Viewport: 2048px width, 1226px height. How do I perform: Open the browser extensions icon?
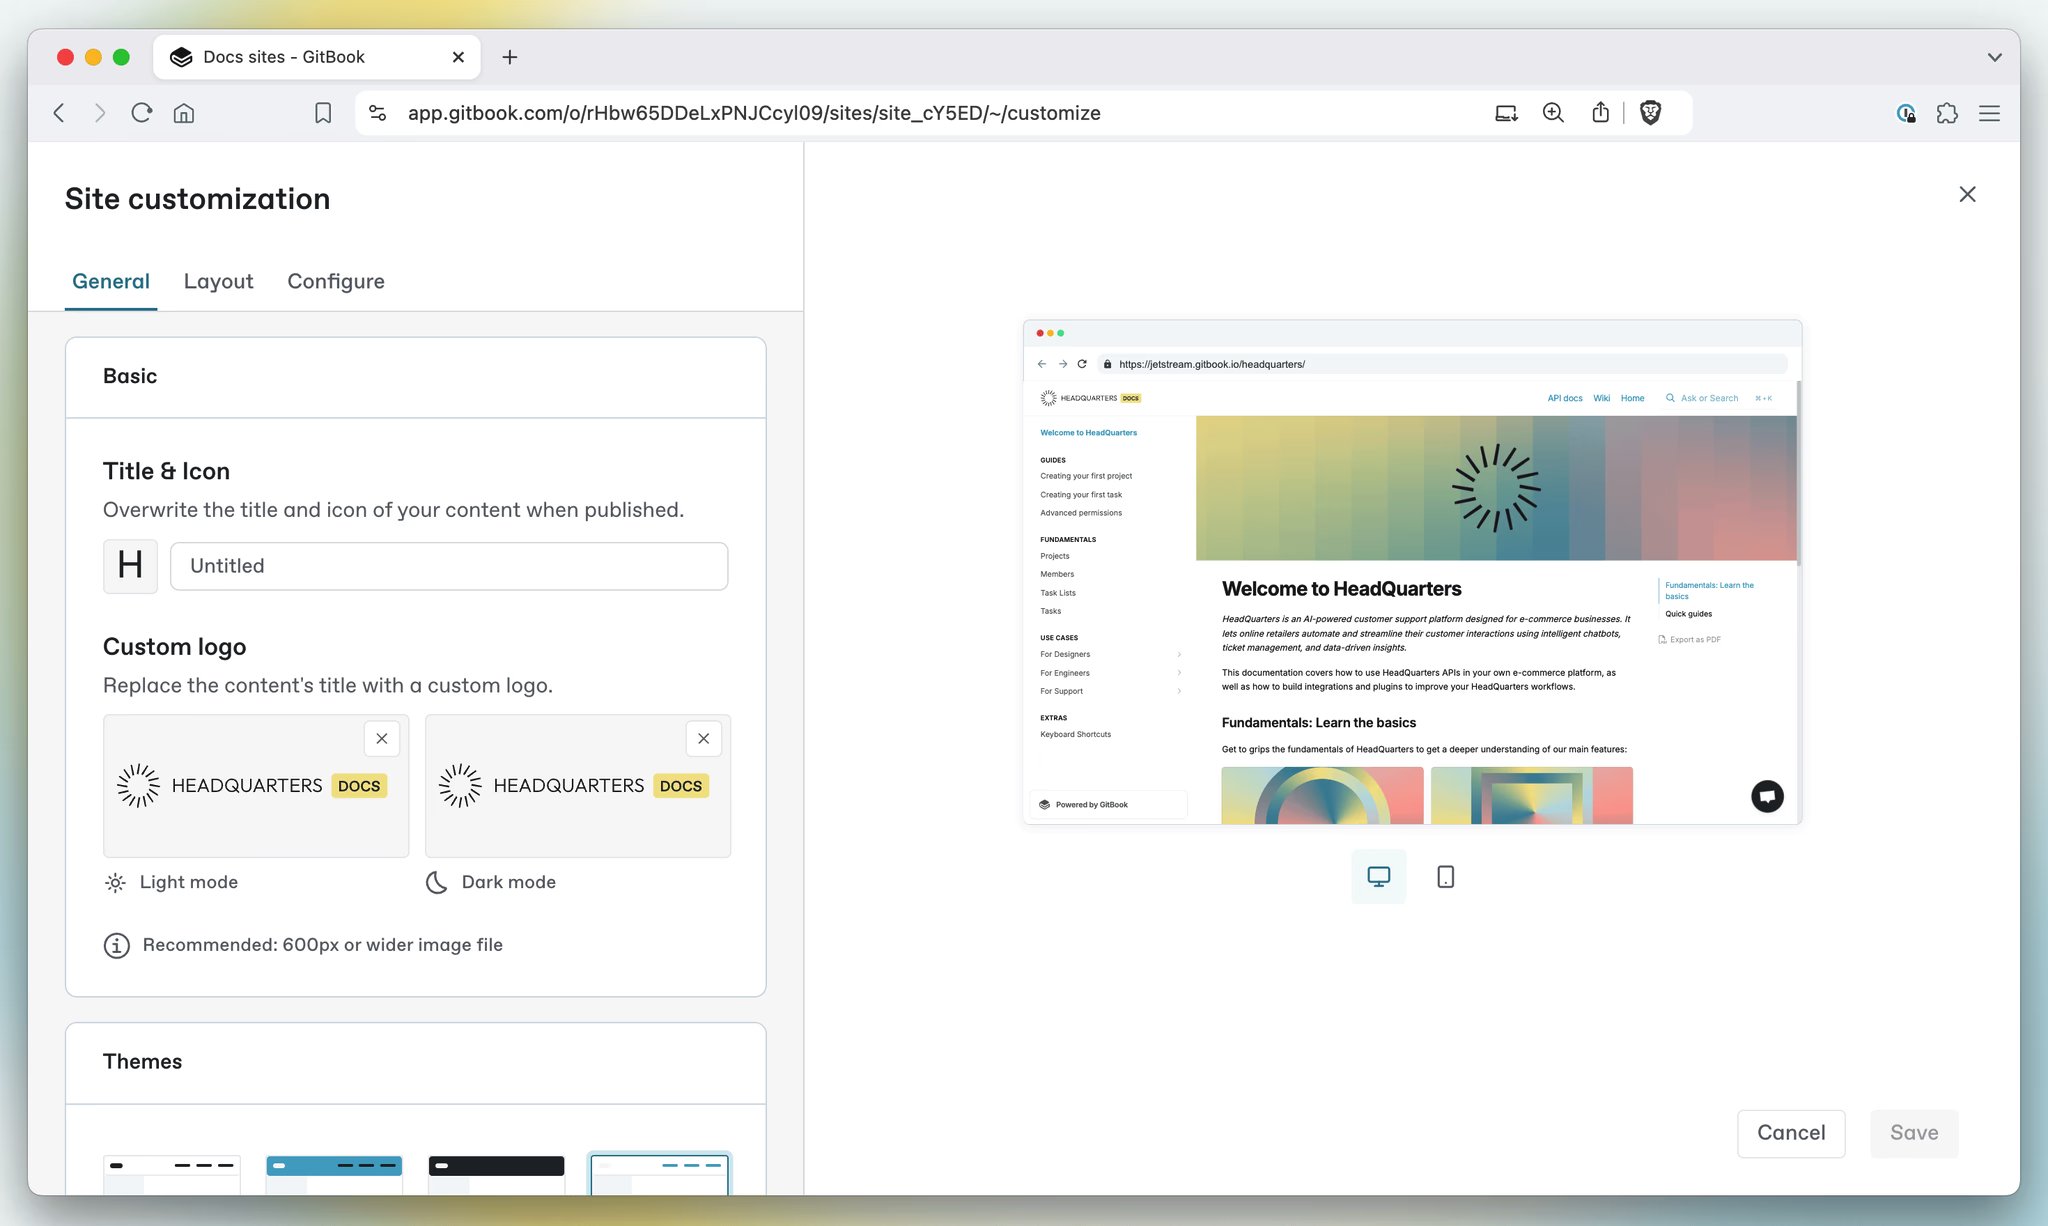click(1947, 113)
